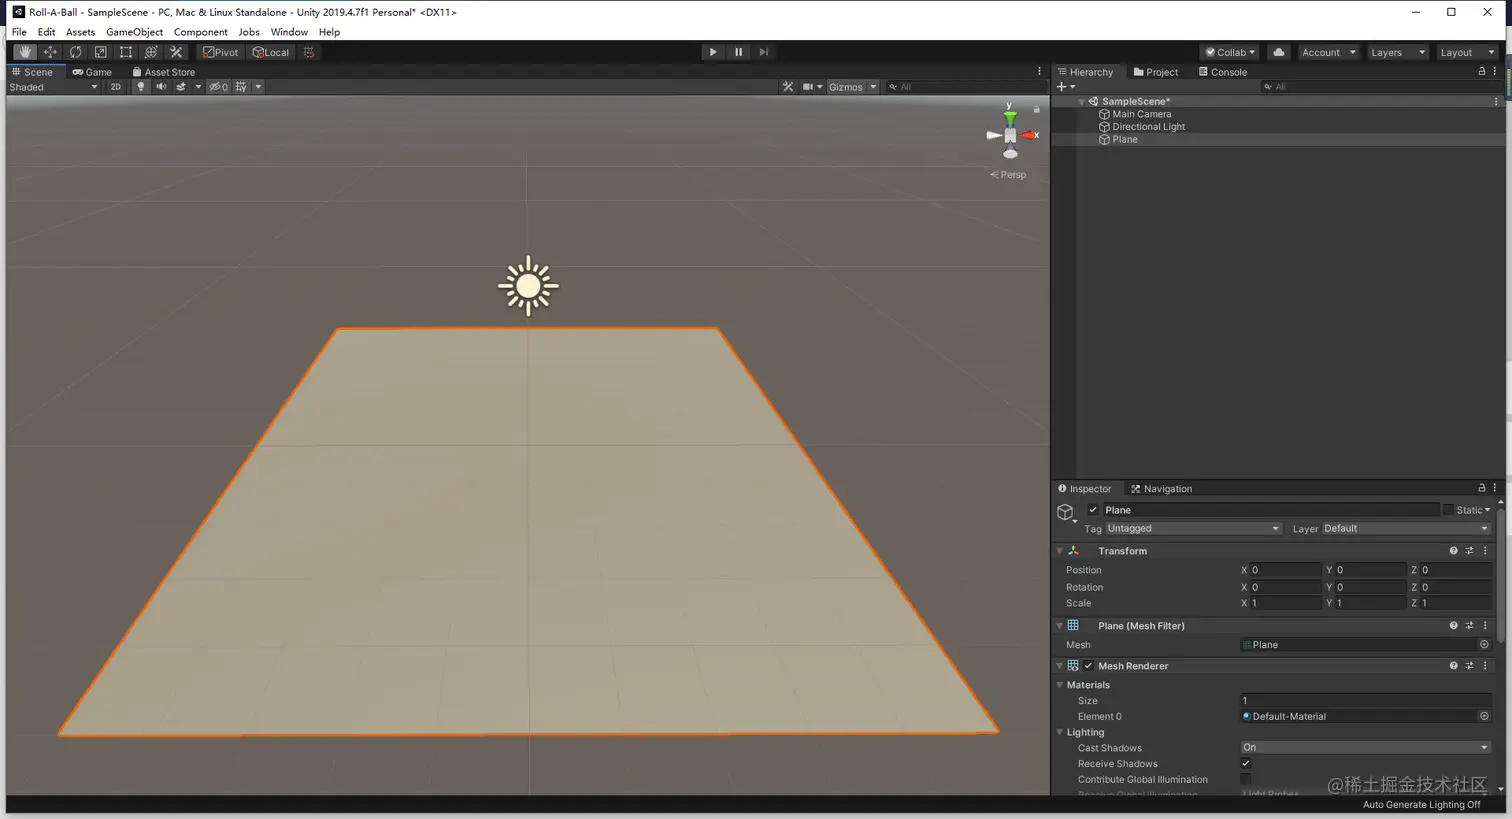Click the Step frame button
Screen dimensions: 1512x819
(764, 52)
